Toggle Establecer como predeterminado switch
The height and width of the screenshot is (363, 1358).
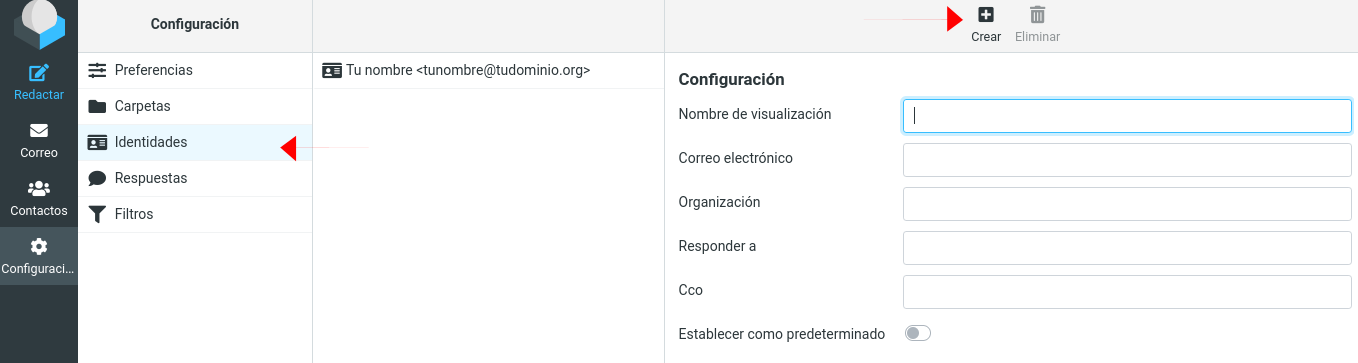(917, 333)
